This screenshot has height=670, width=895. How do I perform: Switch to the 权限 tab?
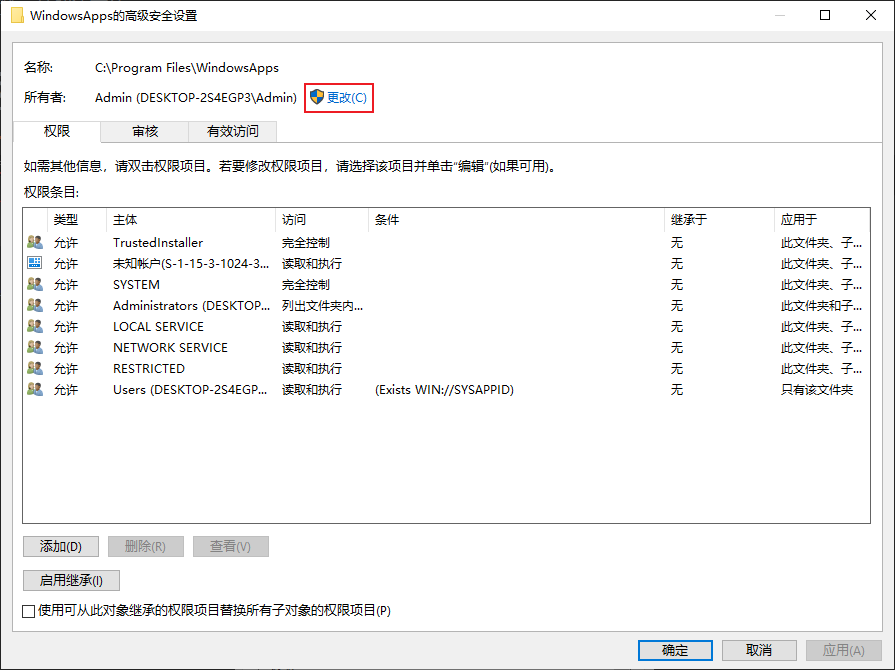coord(57,131)
